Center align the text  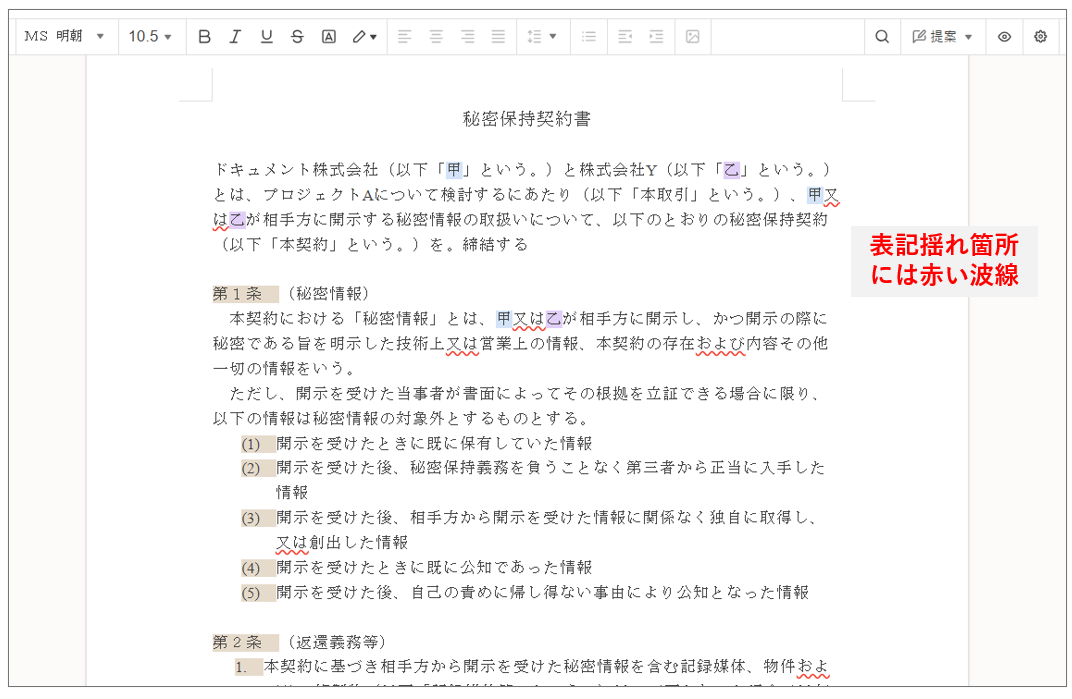[x=436, y=37]
